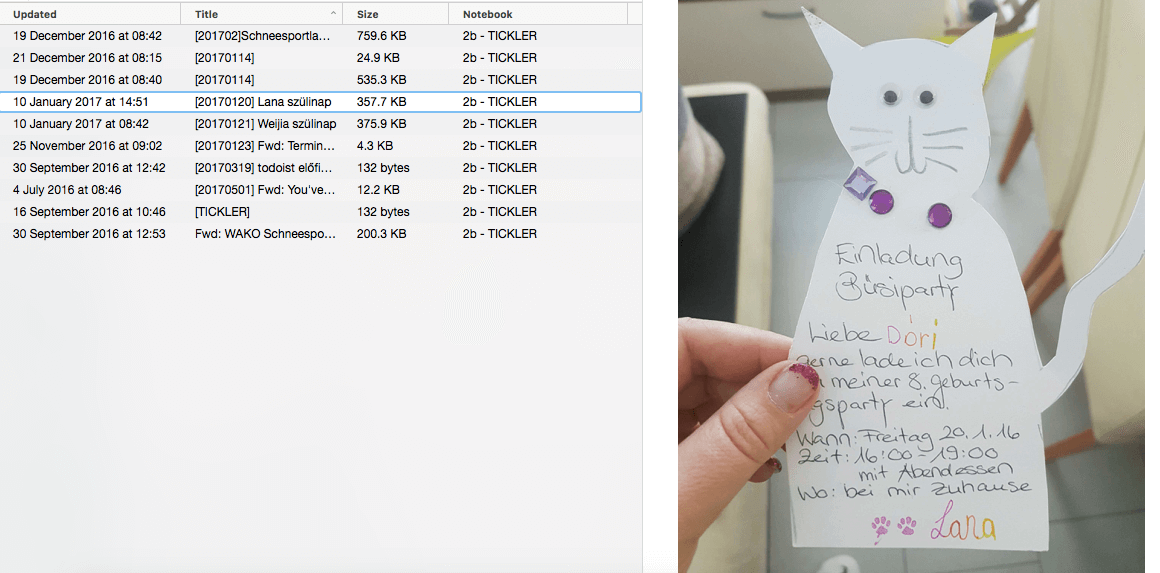Select note "[20170123] Fwd: Termin…"

pyautogui.click(x=265, y=146)
